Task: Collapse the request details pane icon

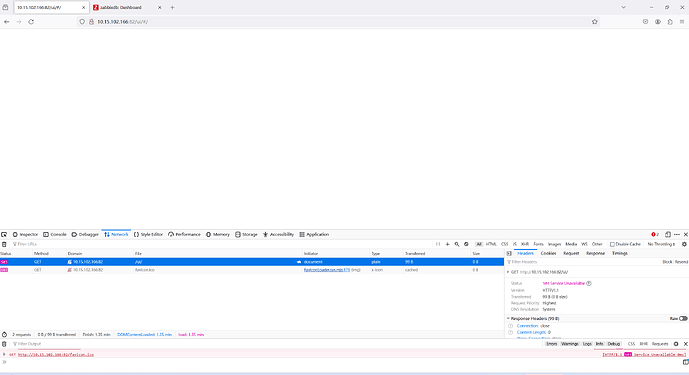Action: pyautogui.click(x=509, y=254)
